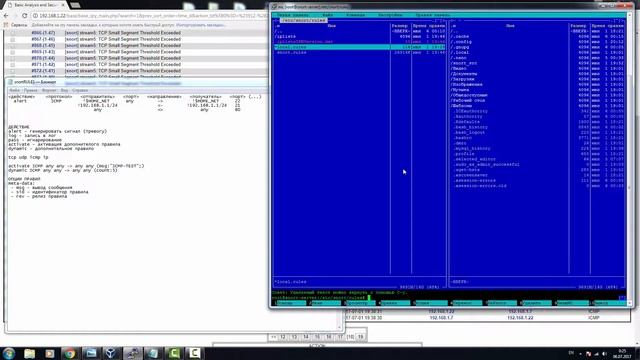Switch to Google Chrome in the taskbar
This screenshot has width=640, height=360.
pos(70,353)
